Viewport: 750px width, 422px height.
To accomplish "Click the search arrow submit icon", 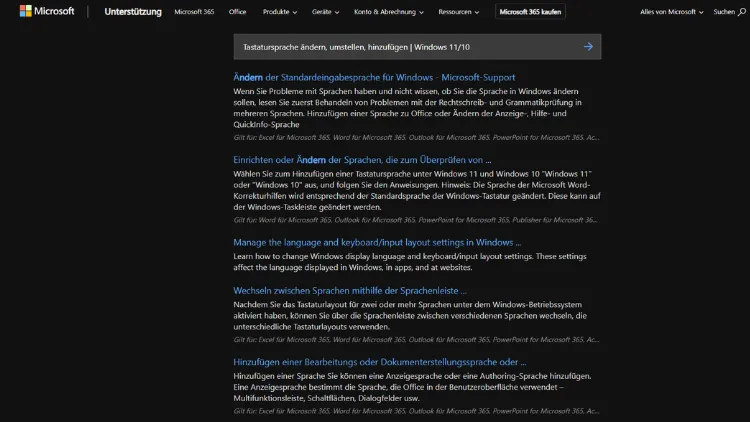I will (588, 47).
